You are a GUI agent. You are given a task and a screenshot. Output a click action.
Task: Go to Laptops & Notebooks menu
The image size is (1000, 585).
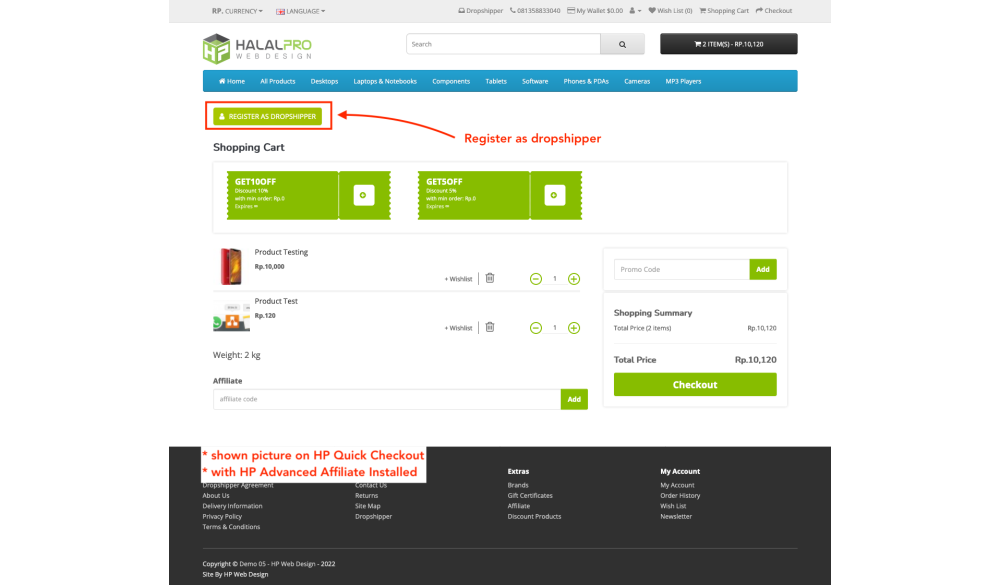click(x=385, y=81)
